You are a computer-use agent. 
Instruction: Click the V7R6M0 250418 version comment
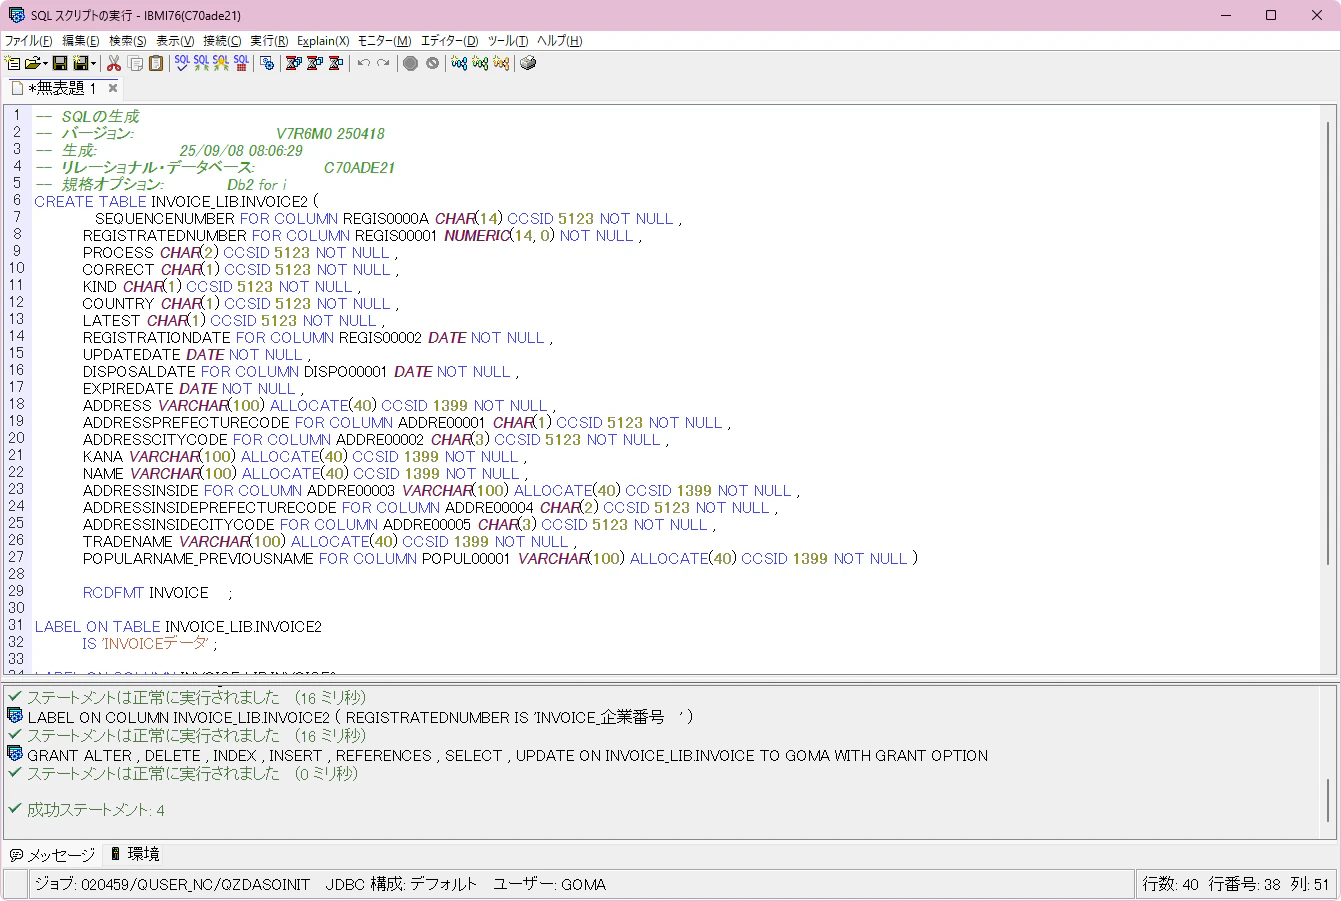tap(330, 133)
